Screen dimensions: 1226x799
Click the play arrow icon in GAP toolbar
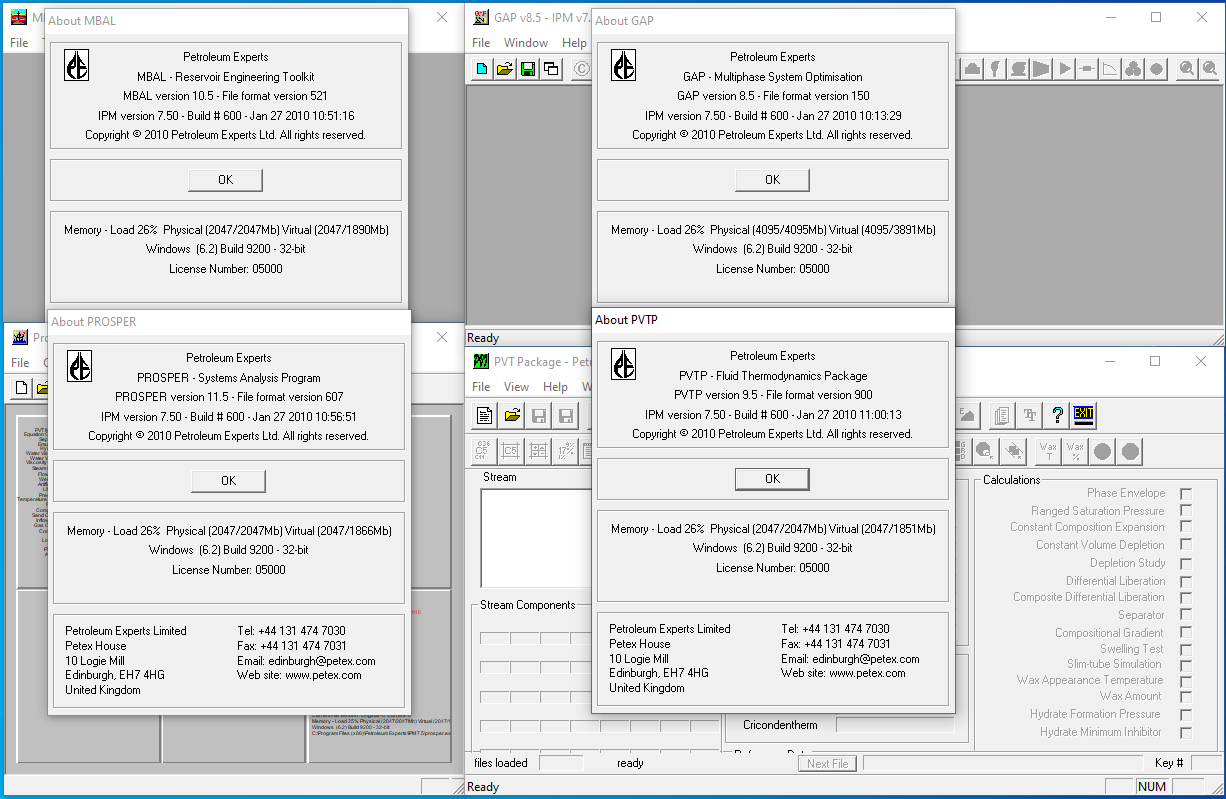(1065, 69)
